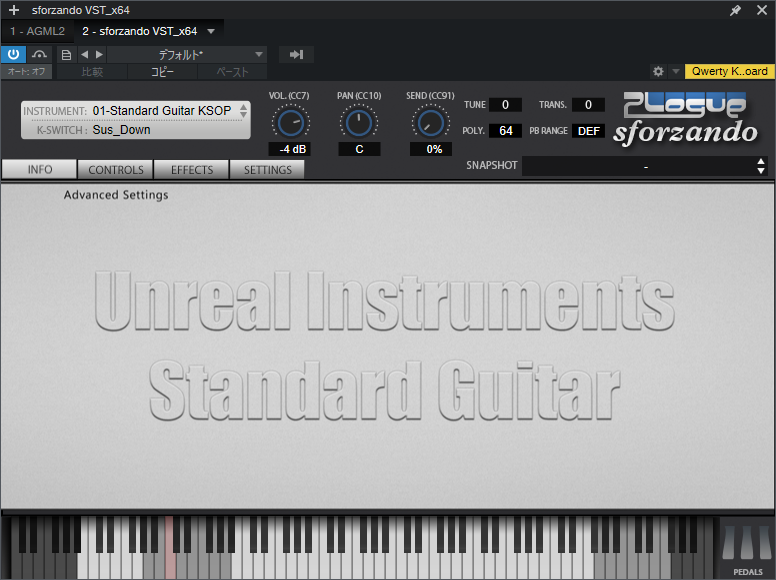Click the Advanced Settings label
Screen dimensions: 776x580
(x=116, y=195)
